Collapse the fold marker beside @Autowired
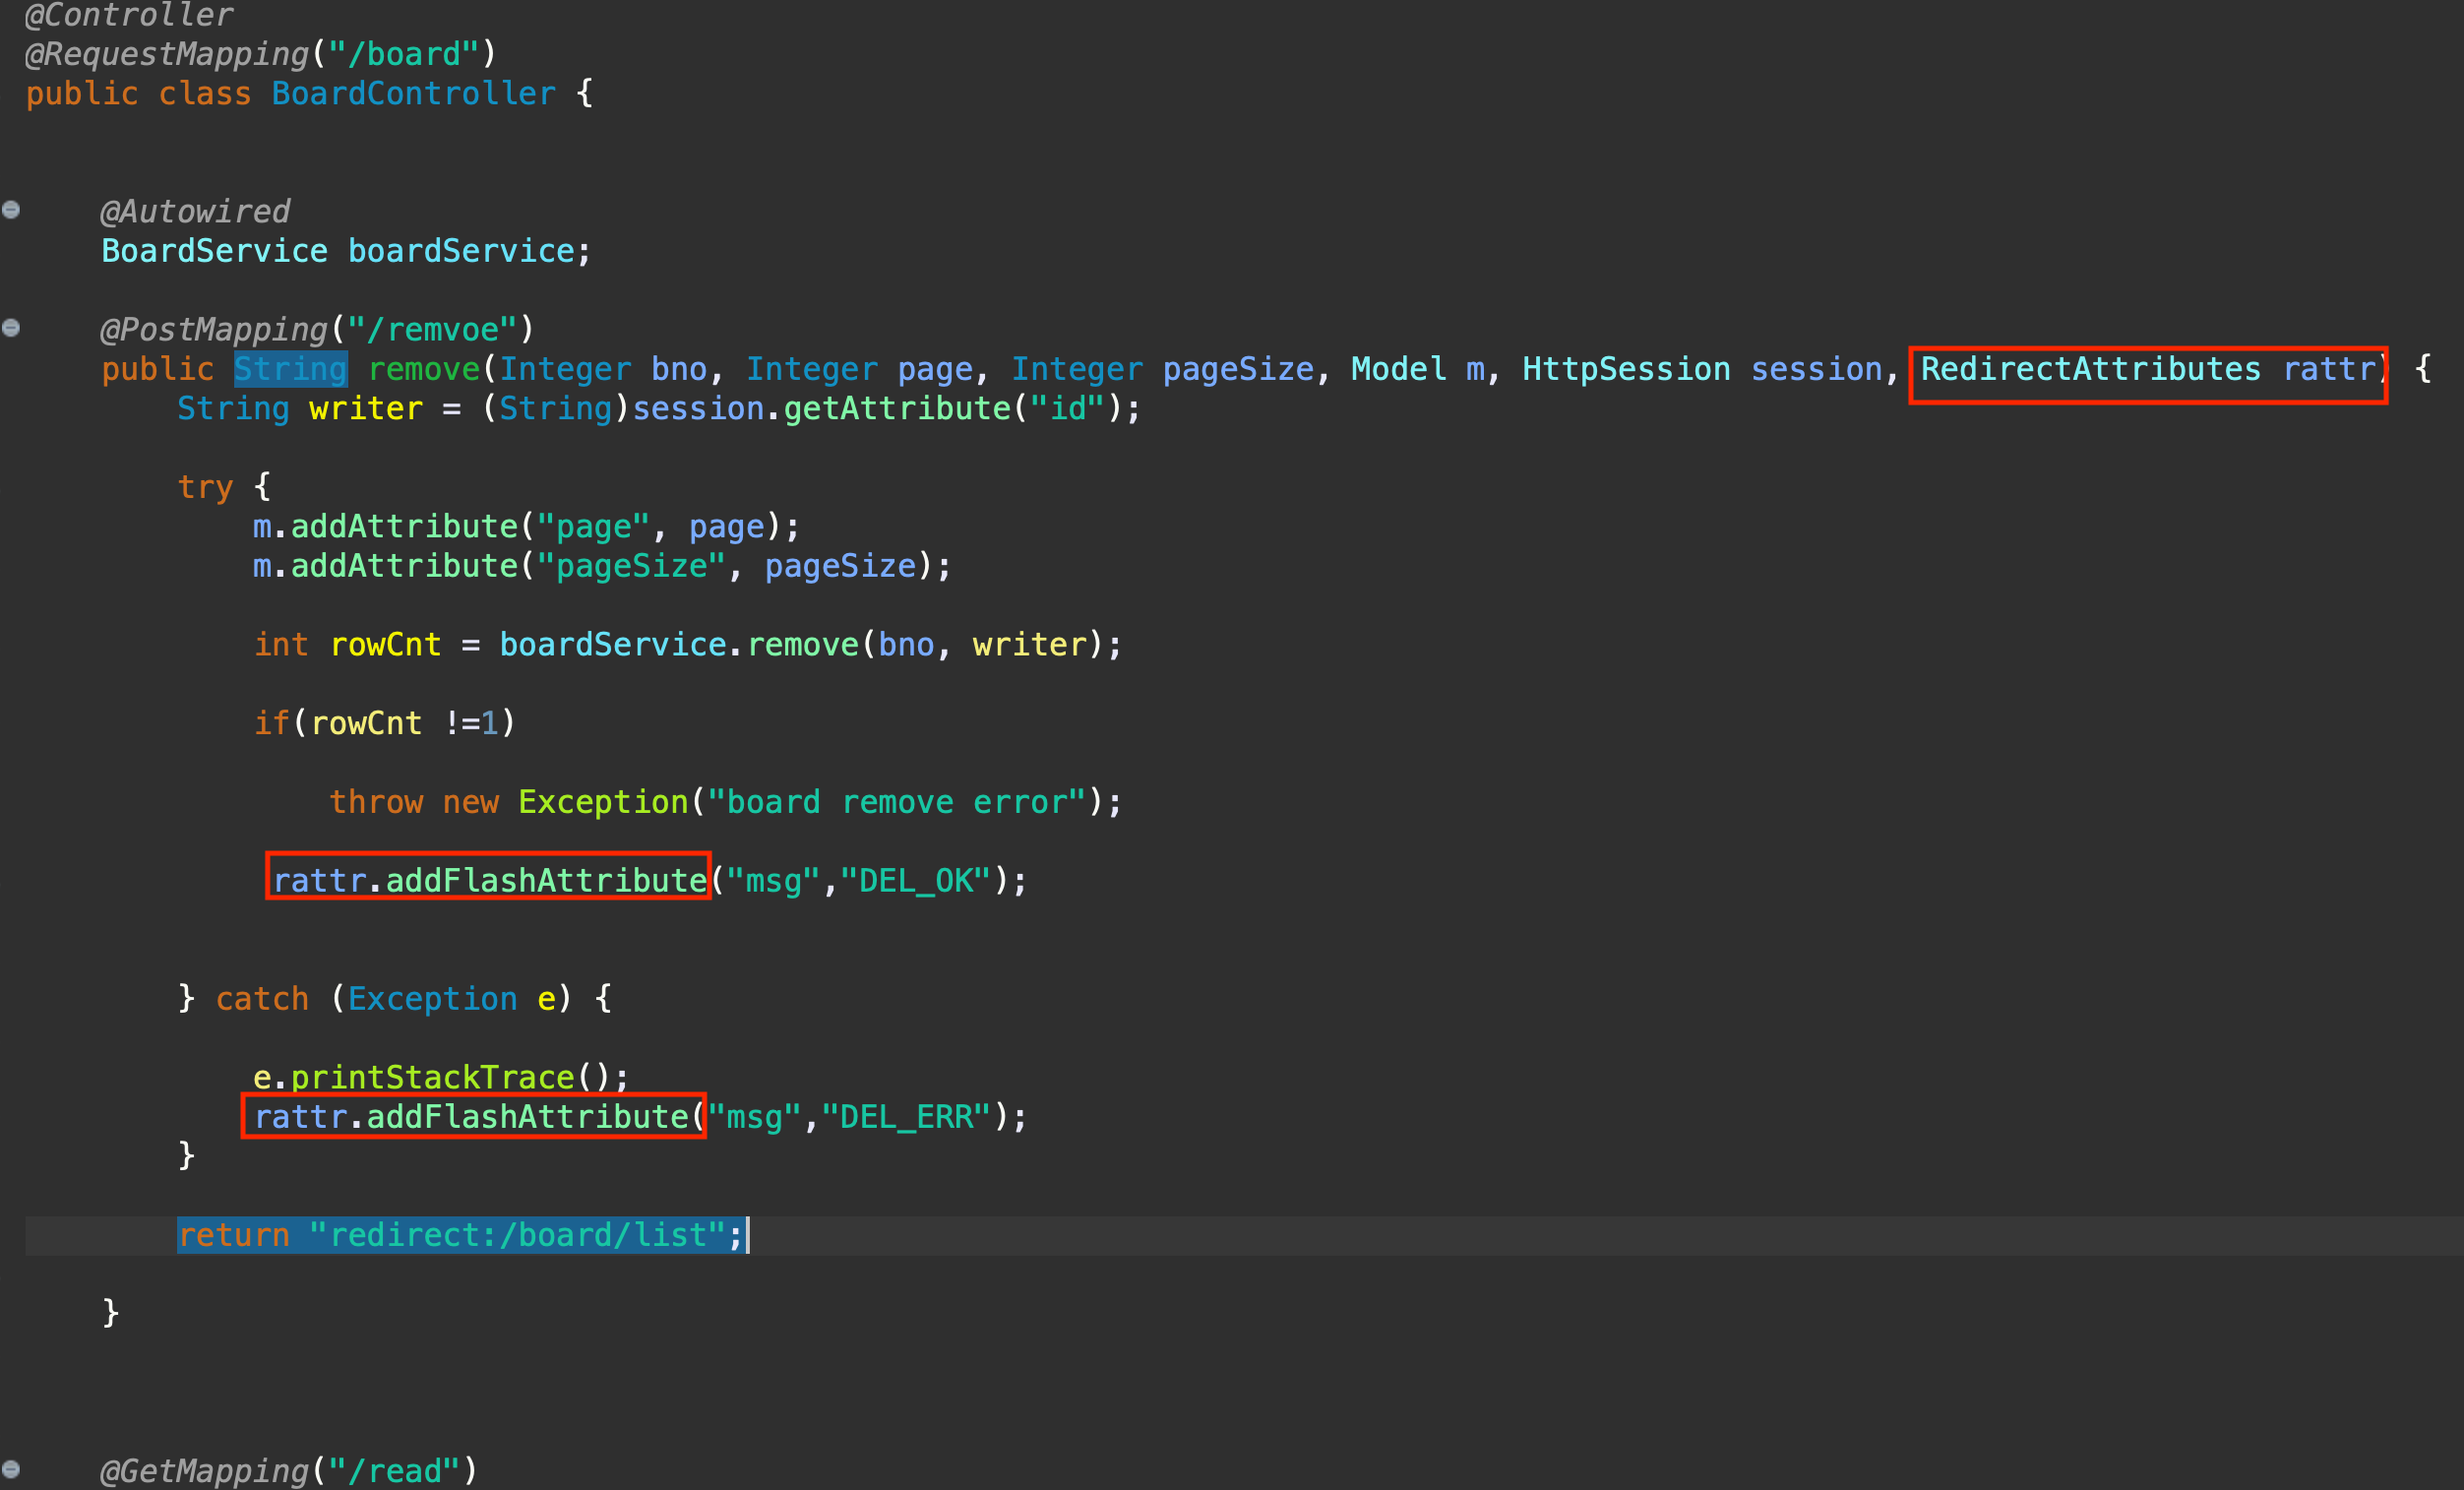Screen dimensions: 2464x1490 [x=11, y=210]
